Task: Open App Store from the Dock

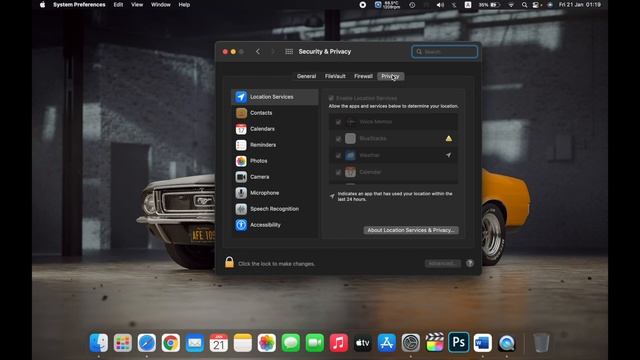Action: click(387, 342)
